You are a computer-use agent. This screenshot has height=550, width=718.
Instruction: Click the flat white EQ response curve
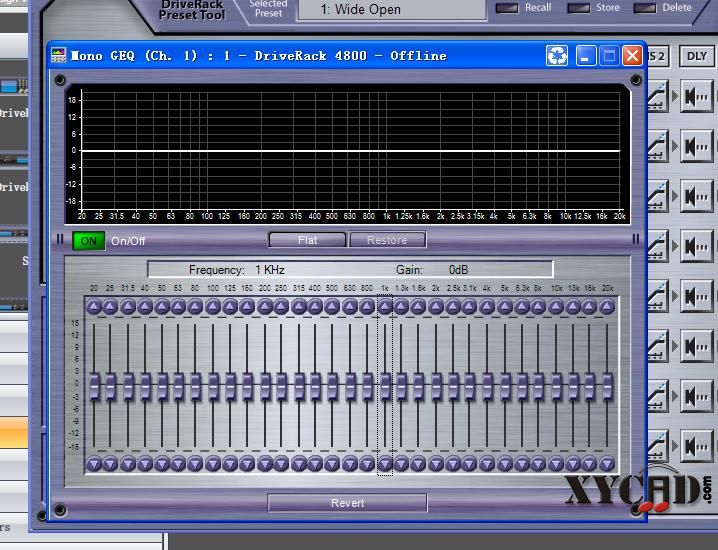click(x=350, y=151)
